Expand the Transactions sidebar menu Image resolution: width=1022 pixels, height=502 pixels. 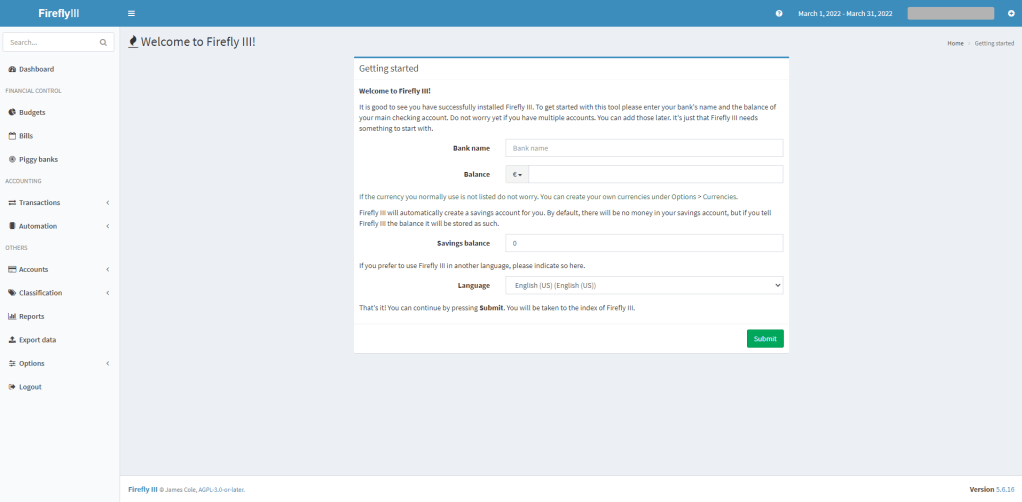(x=40, y=203)
